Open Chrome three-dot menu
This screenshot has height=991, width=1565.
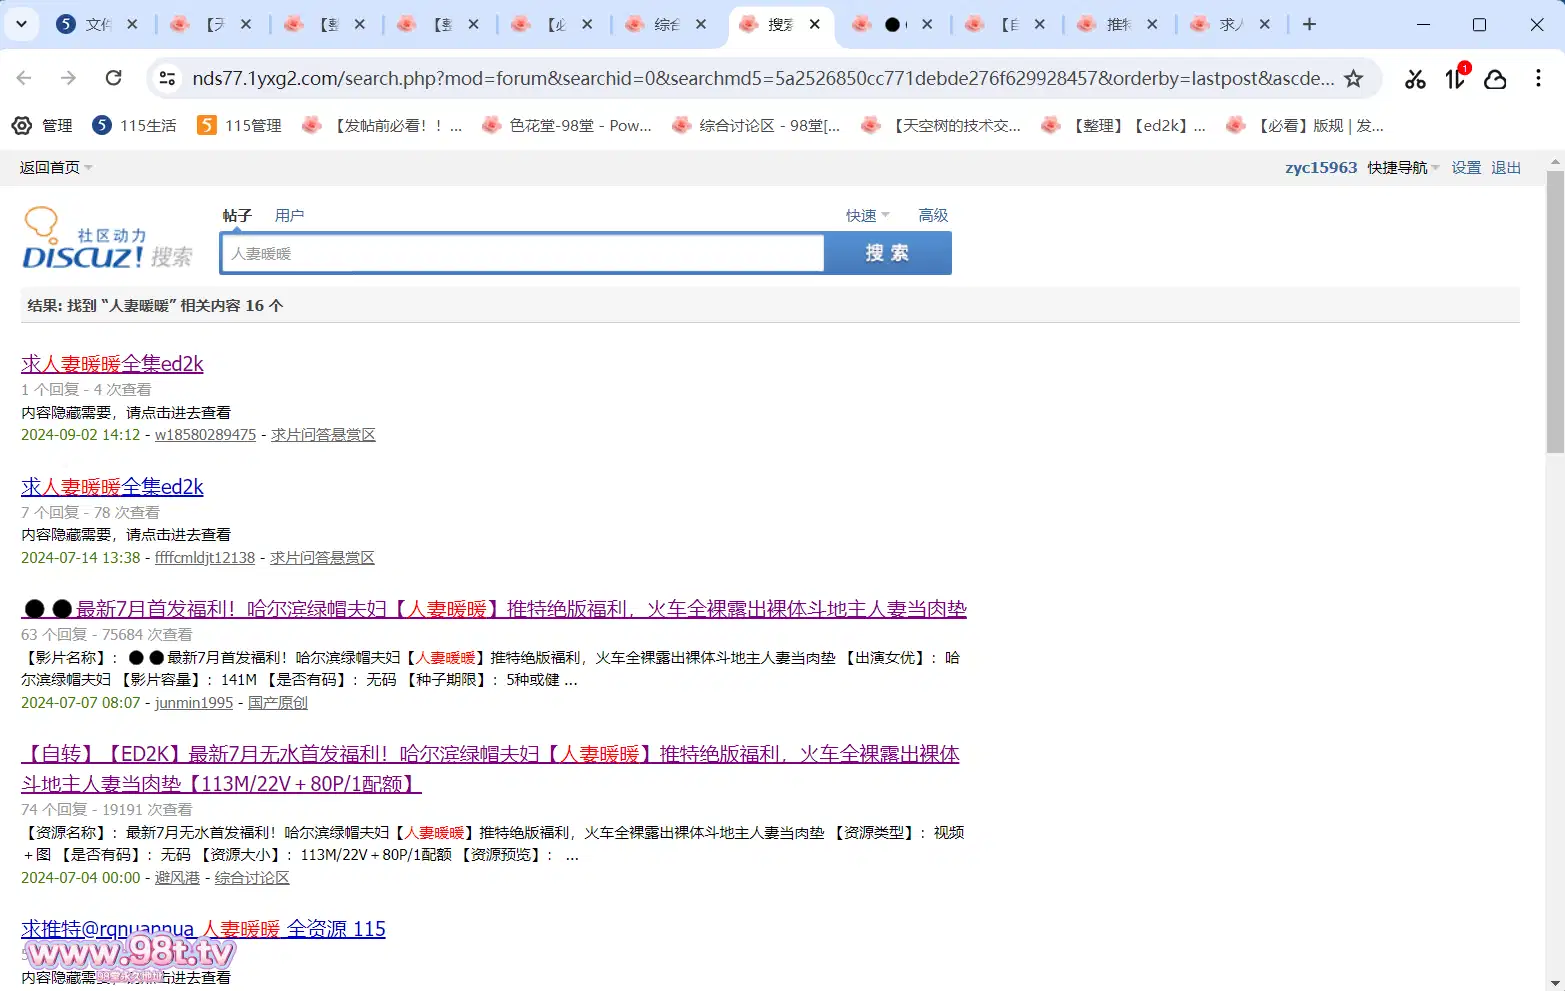tap(1538, 78)
